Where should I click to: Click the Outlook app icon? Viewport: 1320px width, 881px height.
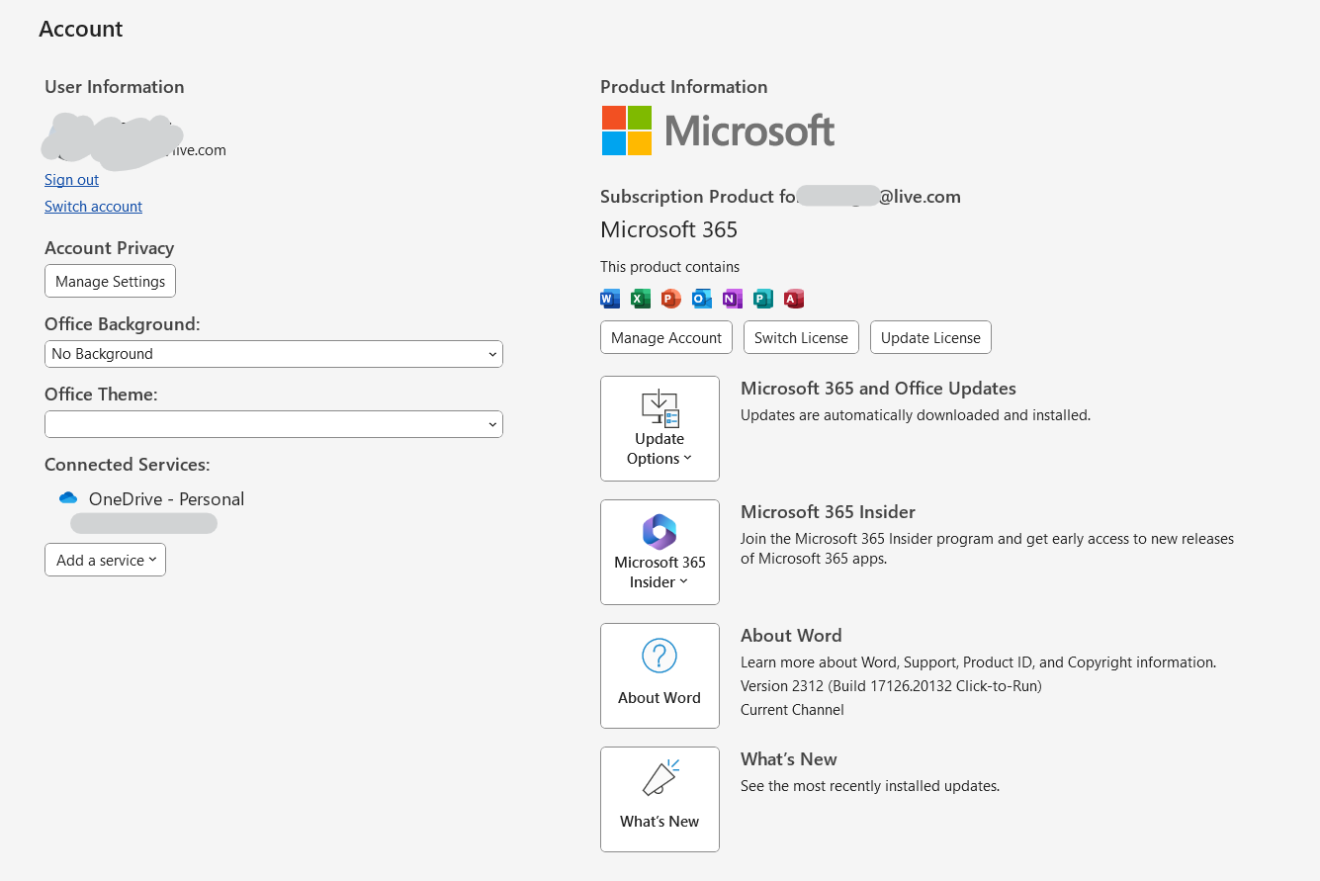[x=702, y=298]
